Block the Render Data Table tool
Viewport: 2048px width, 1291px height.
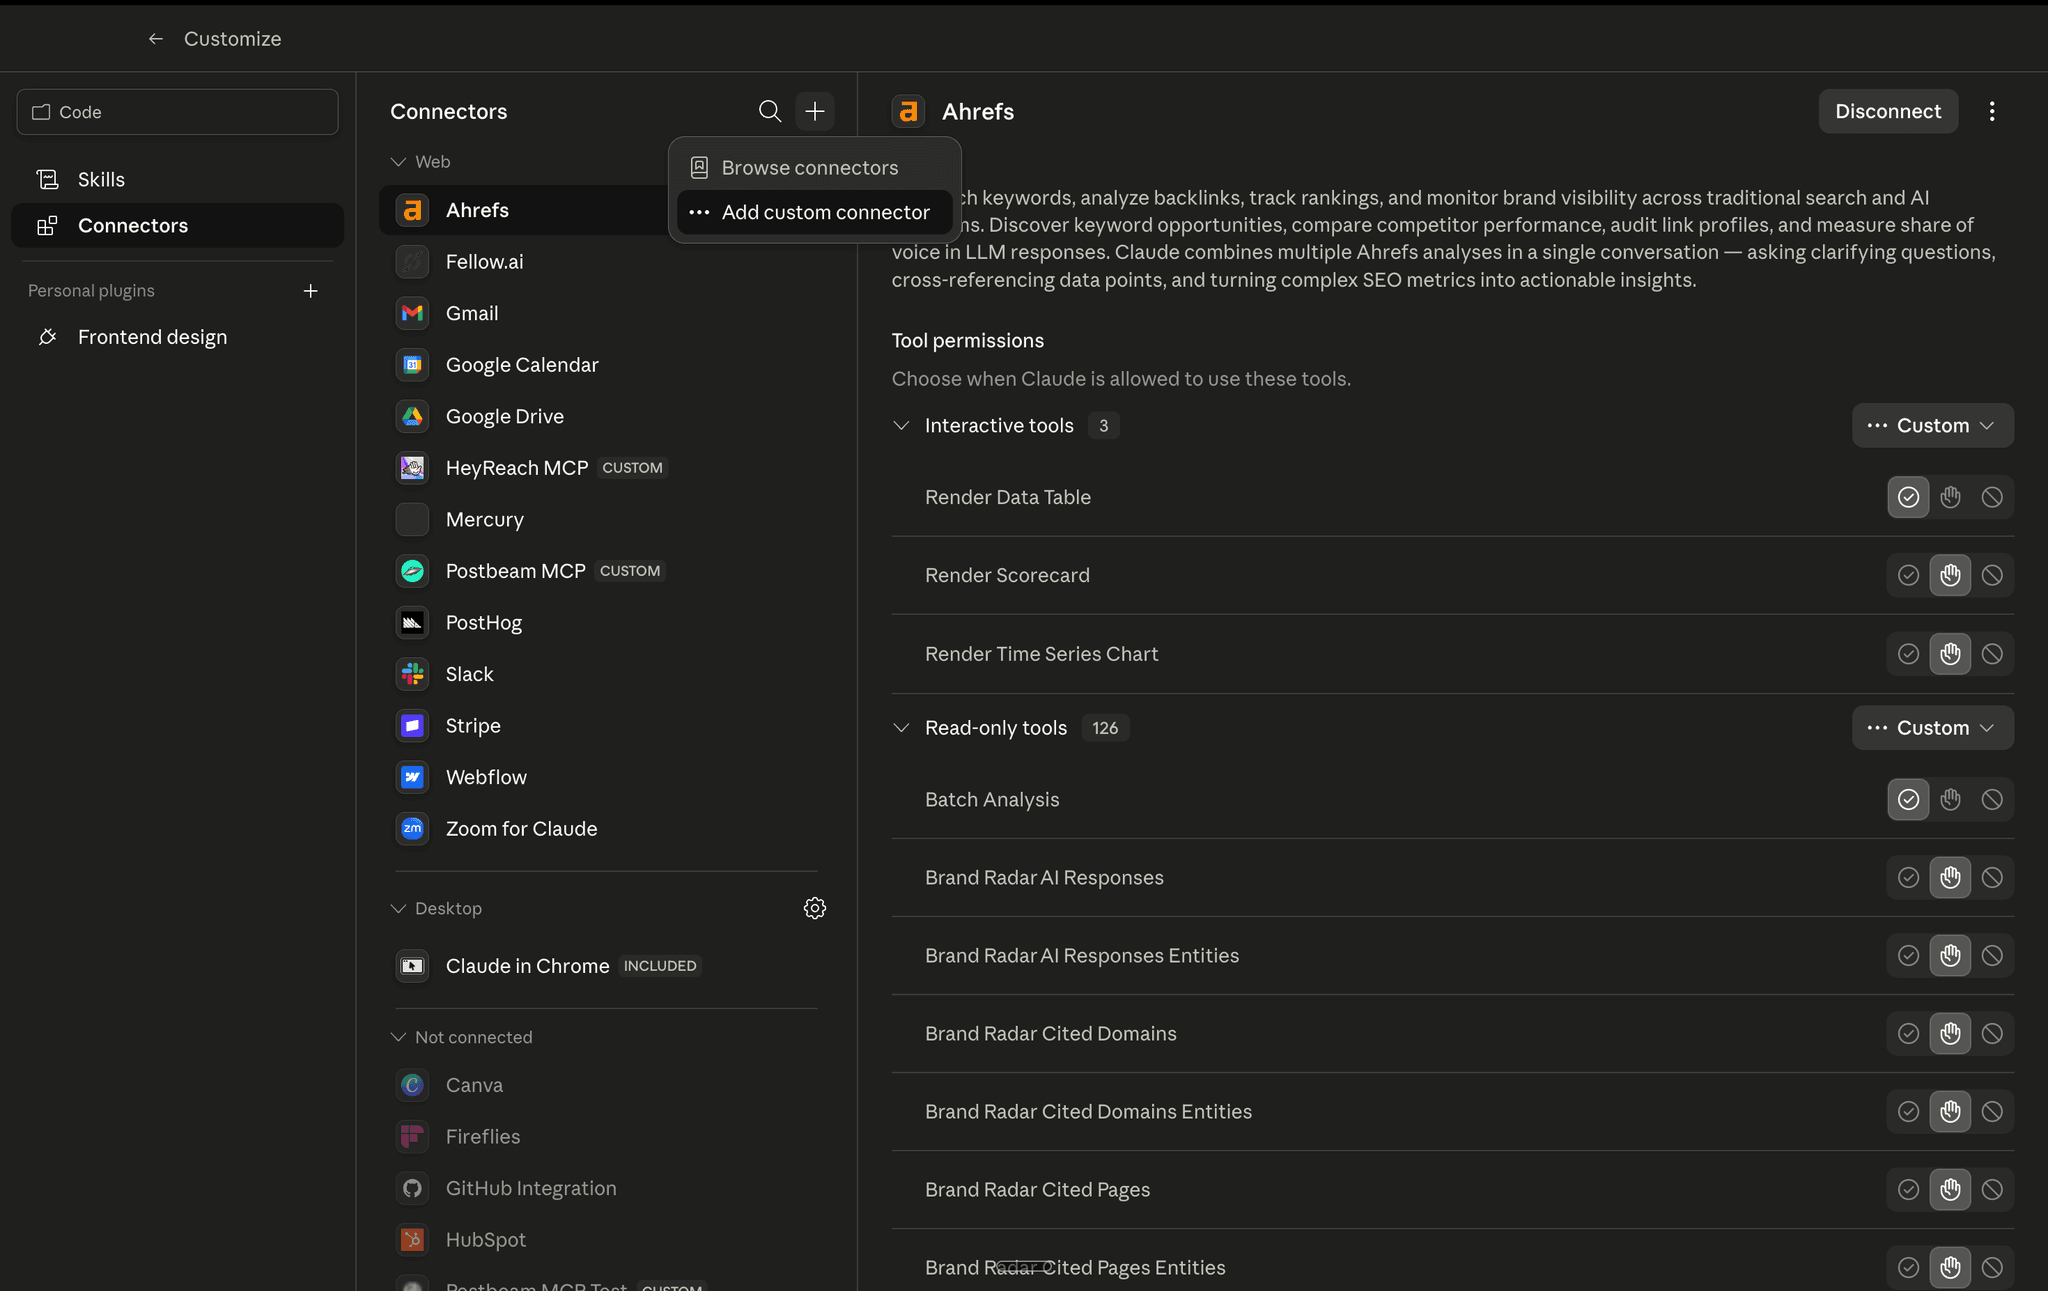coord(1992,497)
